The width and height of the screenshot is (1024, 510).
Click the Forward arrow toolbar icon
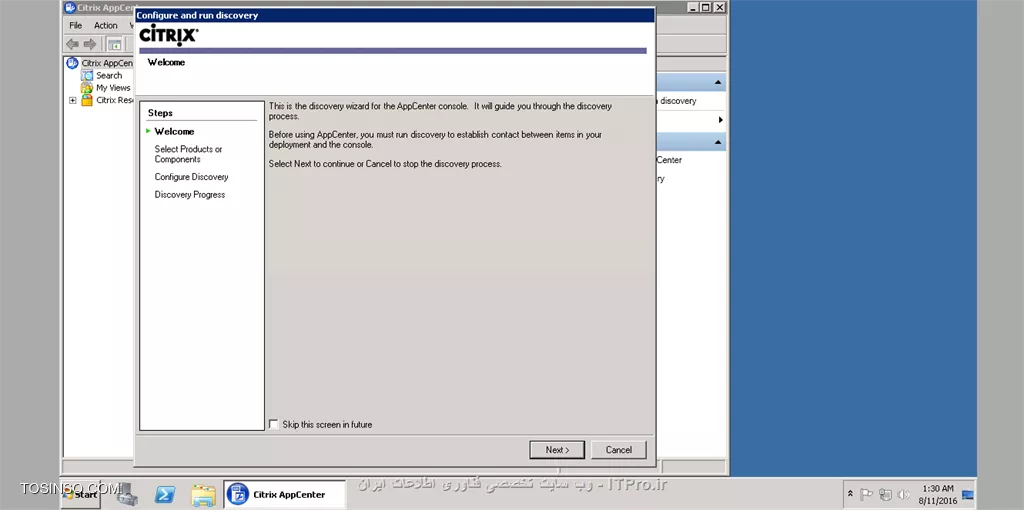point(90,44)
